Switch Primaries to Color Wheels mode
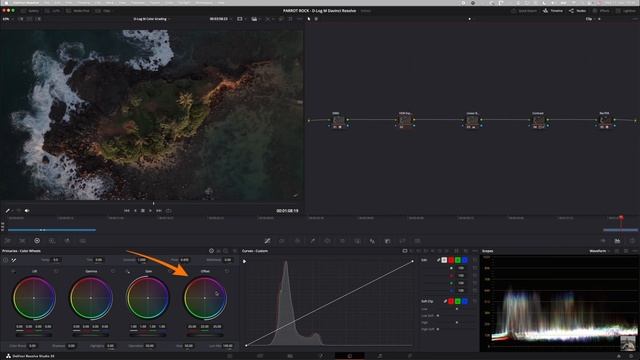640x360 pixels. [x=211, y=251]
